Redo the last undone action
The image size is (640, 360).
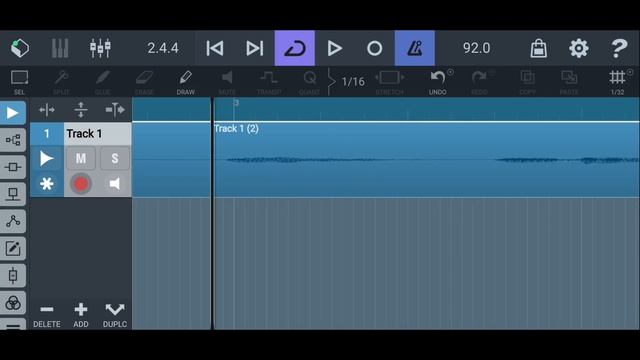pyautogui.click(x=479, y=82)
